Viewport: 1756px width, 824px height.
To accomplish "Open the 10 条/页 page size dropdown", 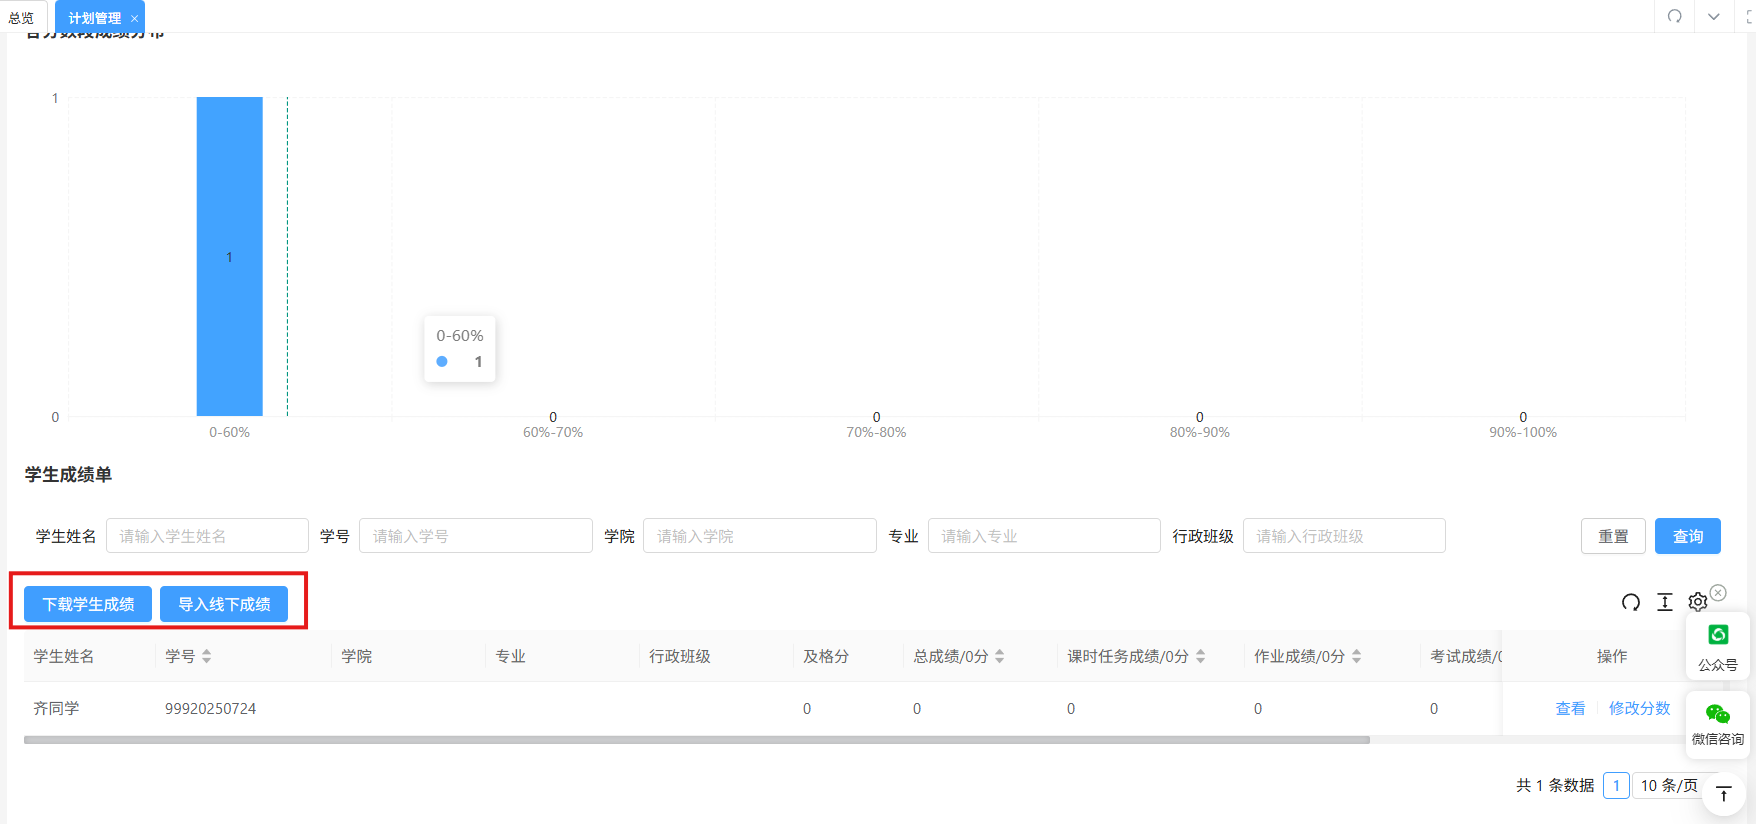I will pos(1669,786).
